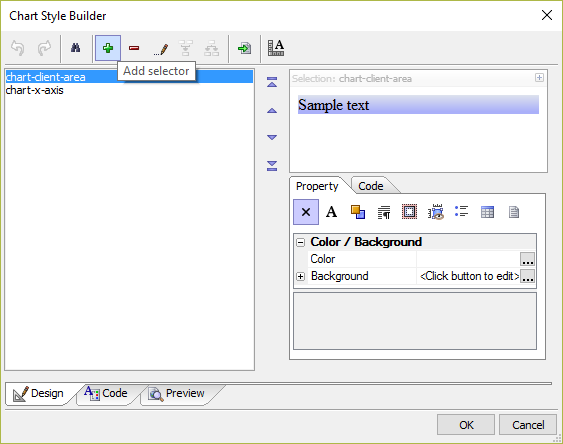Expand the Selection preview panel plus
The image size is (563, 444).
pos(539,78)
